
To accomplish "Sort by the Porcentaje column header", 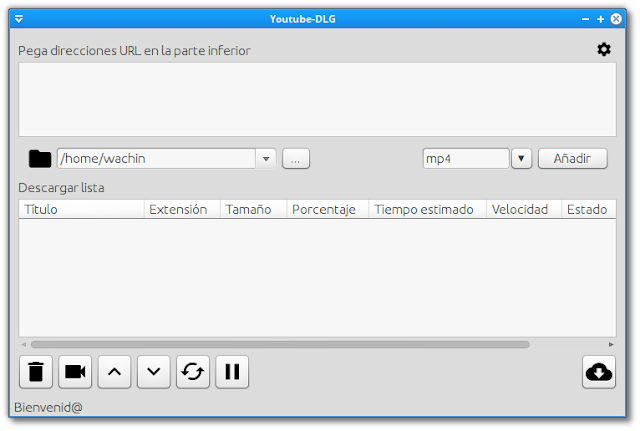I will coord(328,209).
